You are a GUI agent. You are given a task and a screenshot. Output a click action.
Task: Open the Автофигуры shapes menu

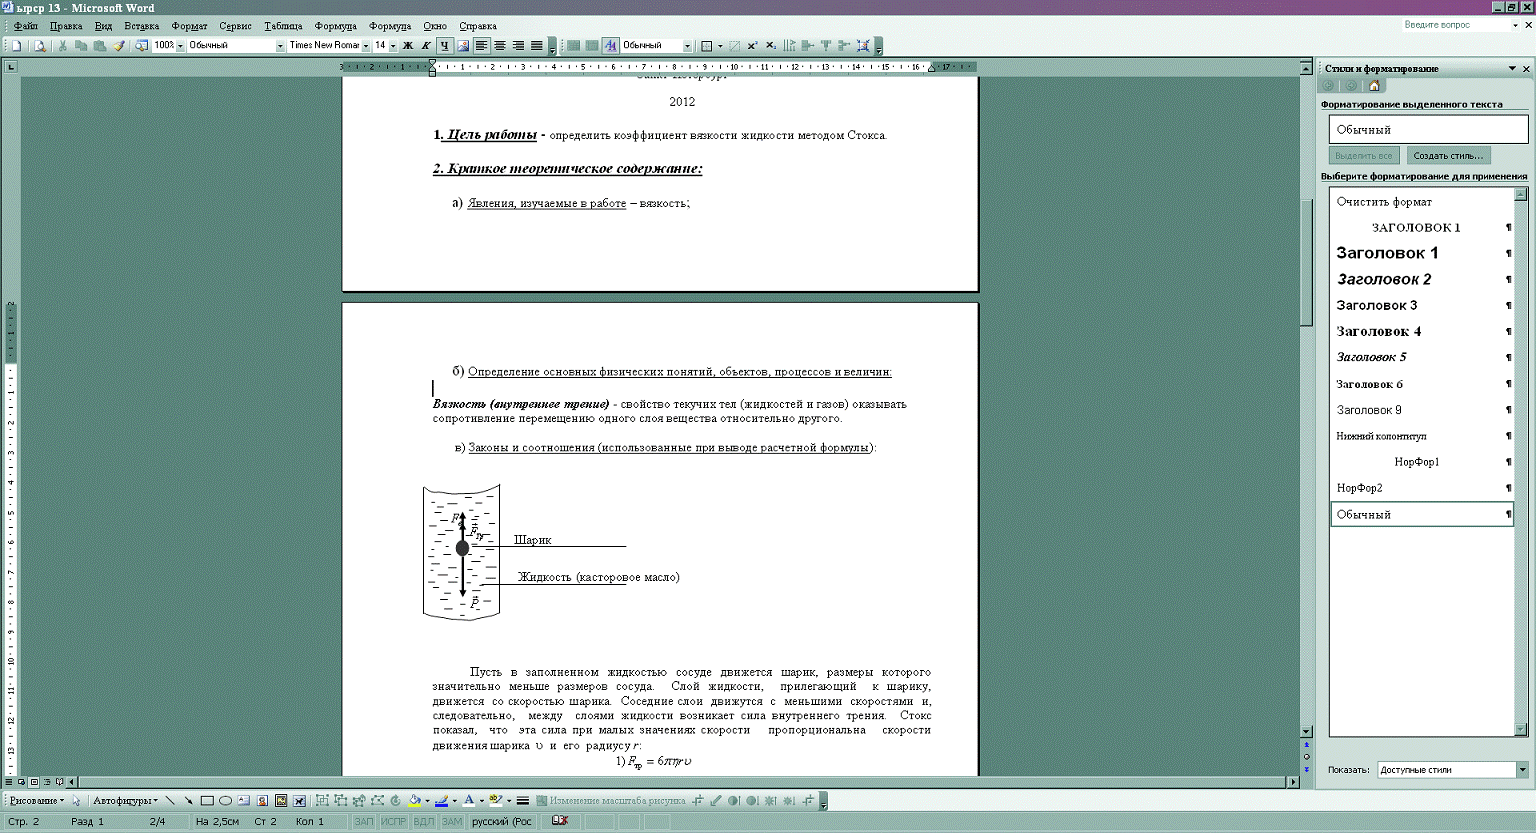125,801
